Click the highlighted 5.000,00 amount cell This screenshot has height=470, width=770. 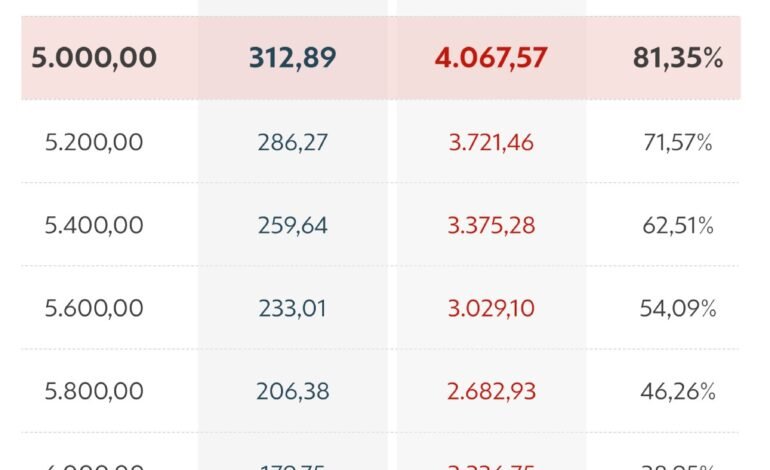(x=94, y=58)
